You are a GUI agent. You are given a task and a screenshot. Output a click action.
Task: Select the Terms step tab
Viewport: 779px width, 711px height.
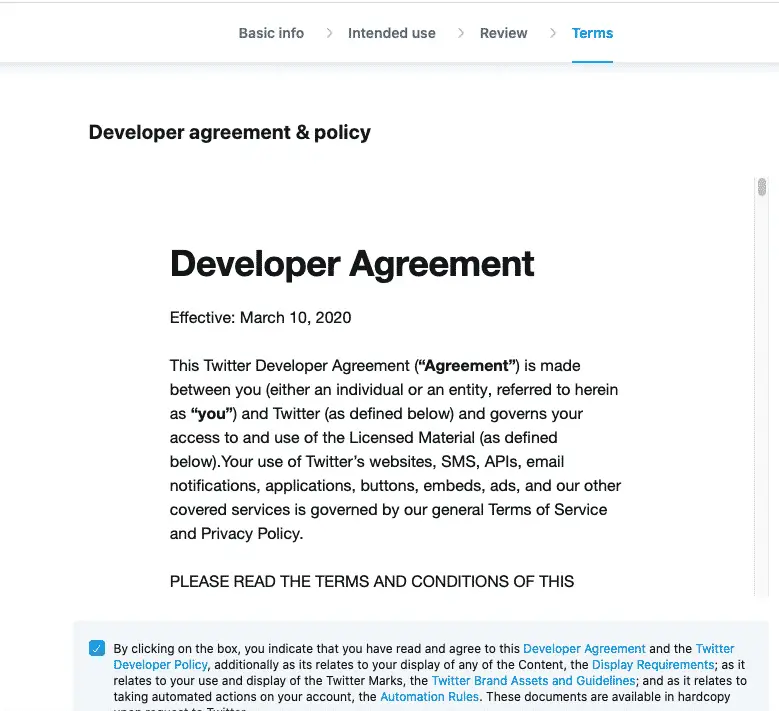point(592,33)
